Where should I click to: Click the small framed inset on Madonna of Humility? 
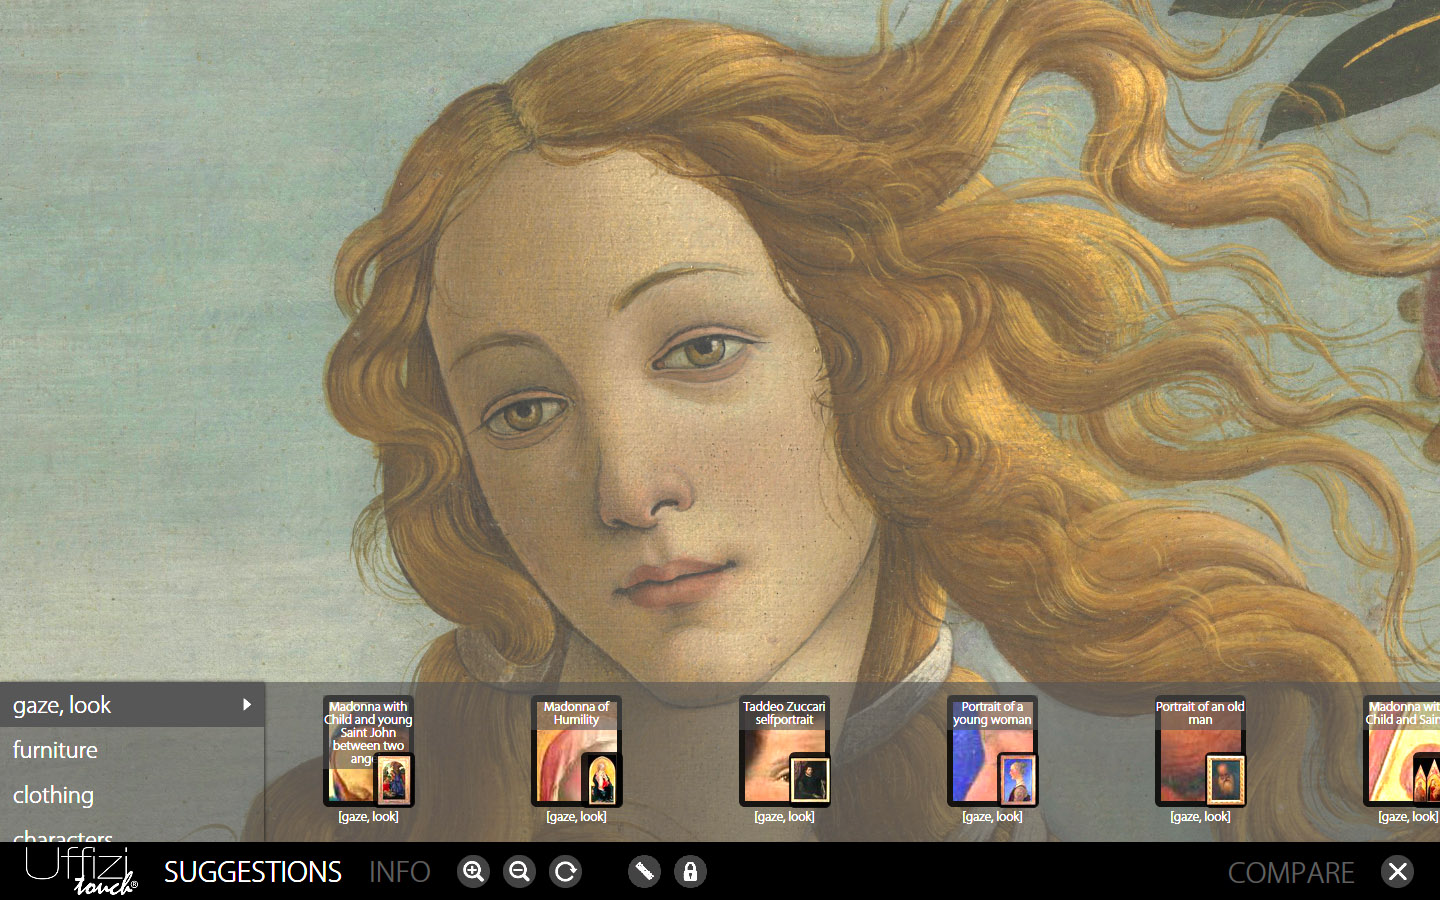pyautogui.click(x=601, y=779)
